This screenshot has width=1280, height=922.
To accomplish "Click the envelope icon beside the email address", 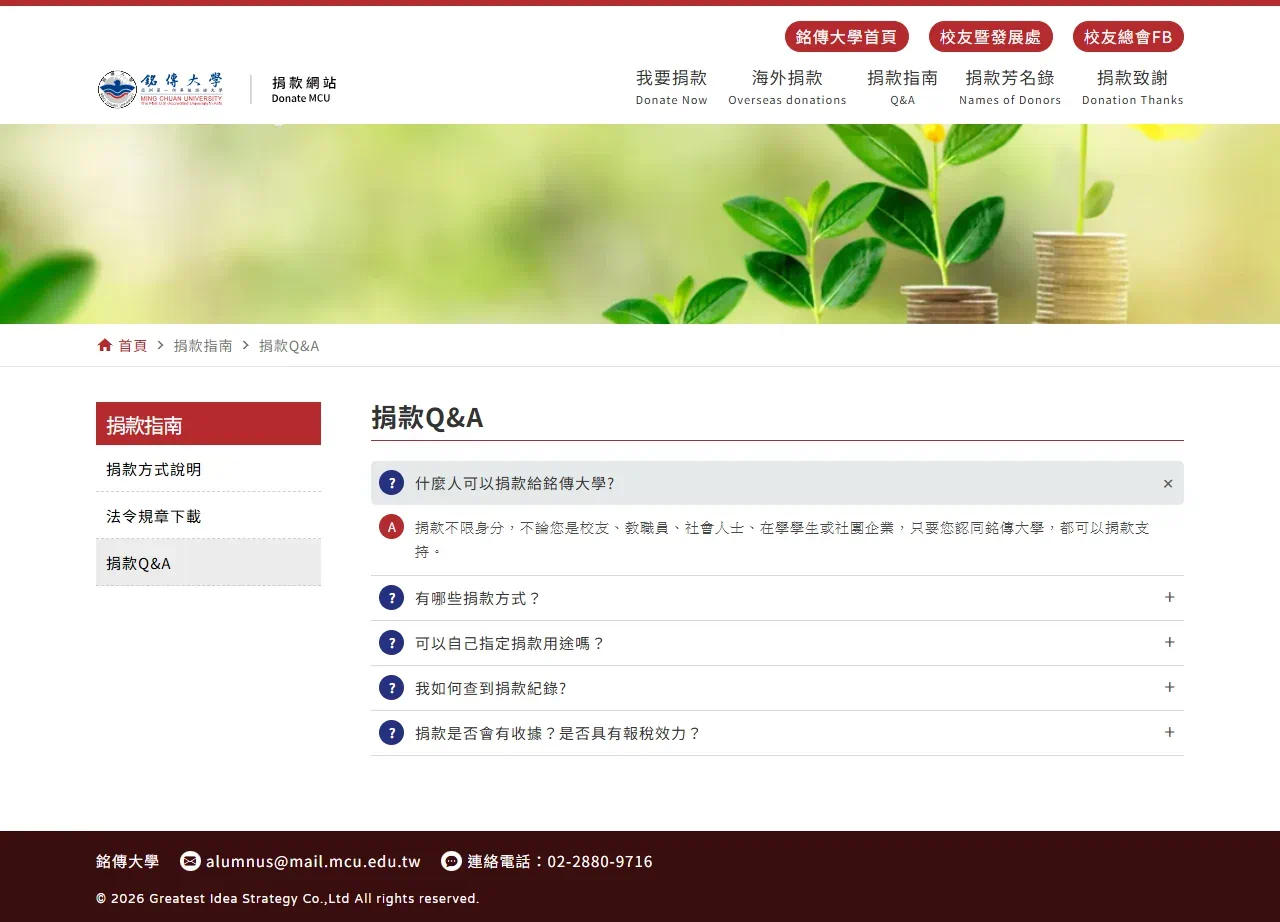I will tap(190, 861).
